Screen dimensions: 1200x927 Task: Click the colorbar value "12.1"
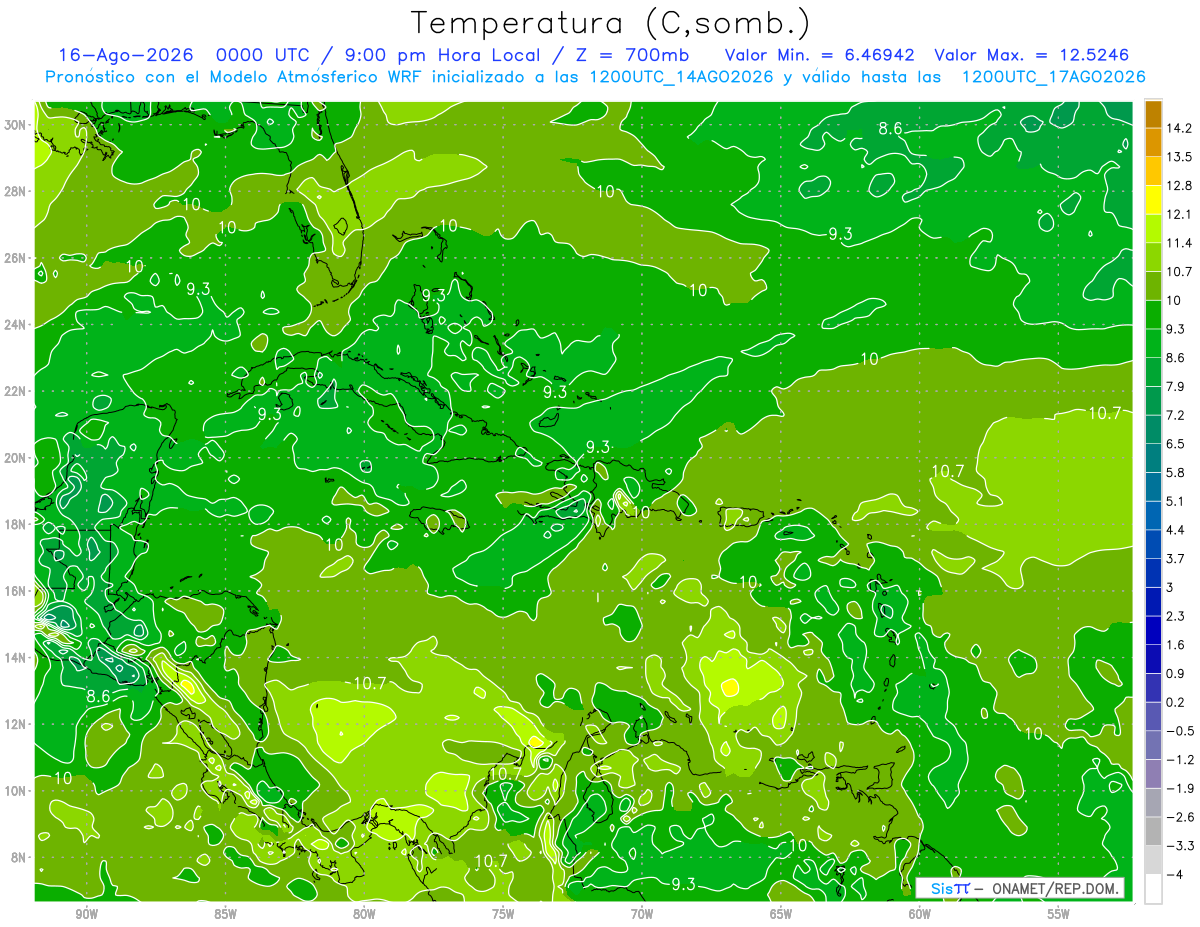pyautogui.click(x=1180, y=214)
